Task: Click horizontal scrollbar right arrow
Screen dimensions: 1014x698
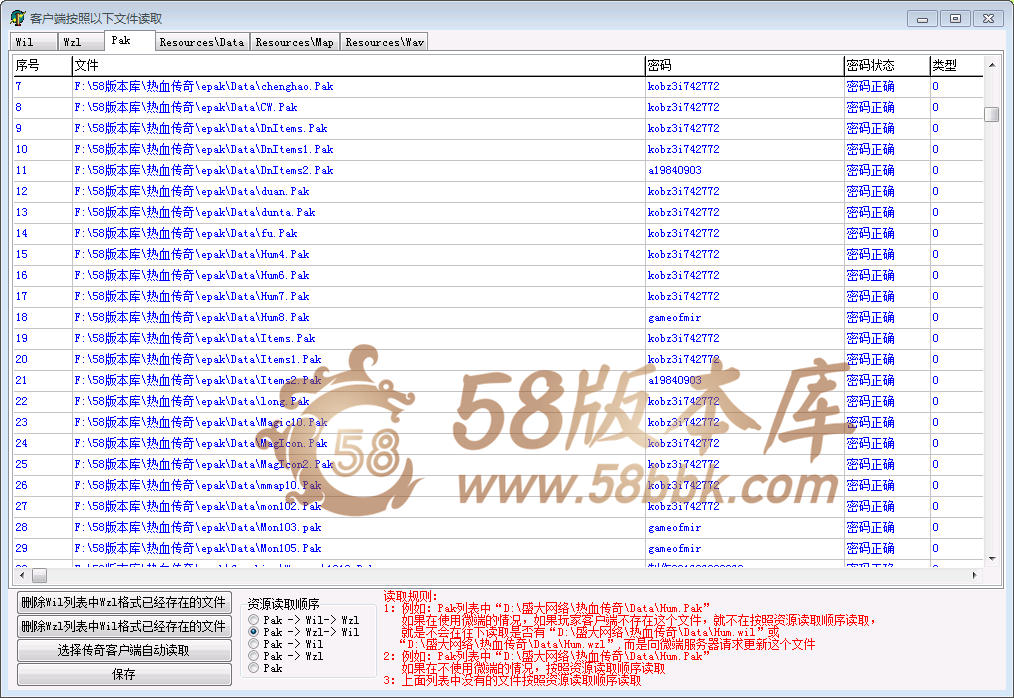Action: pyautogui.click(x=975, y=574)
